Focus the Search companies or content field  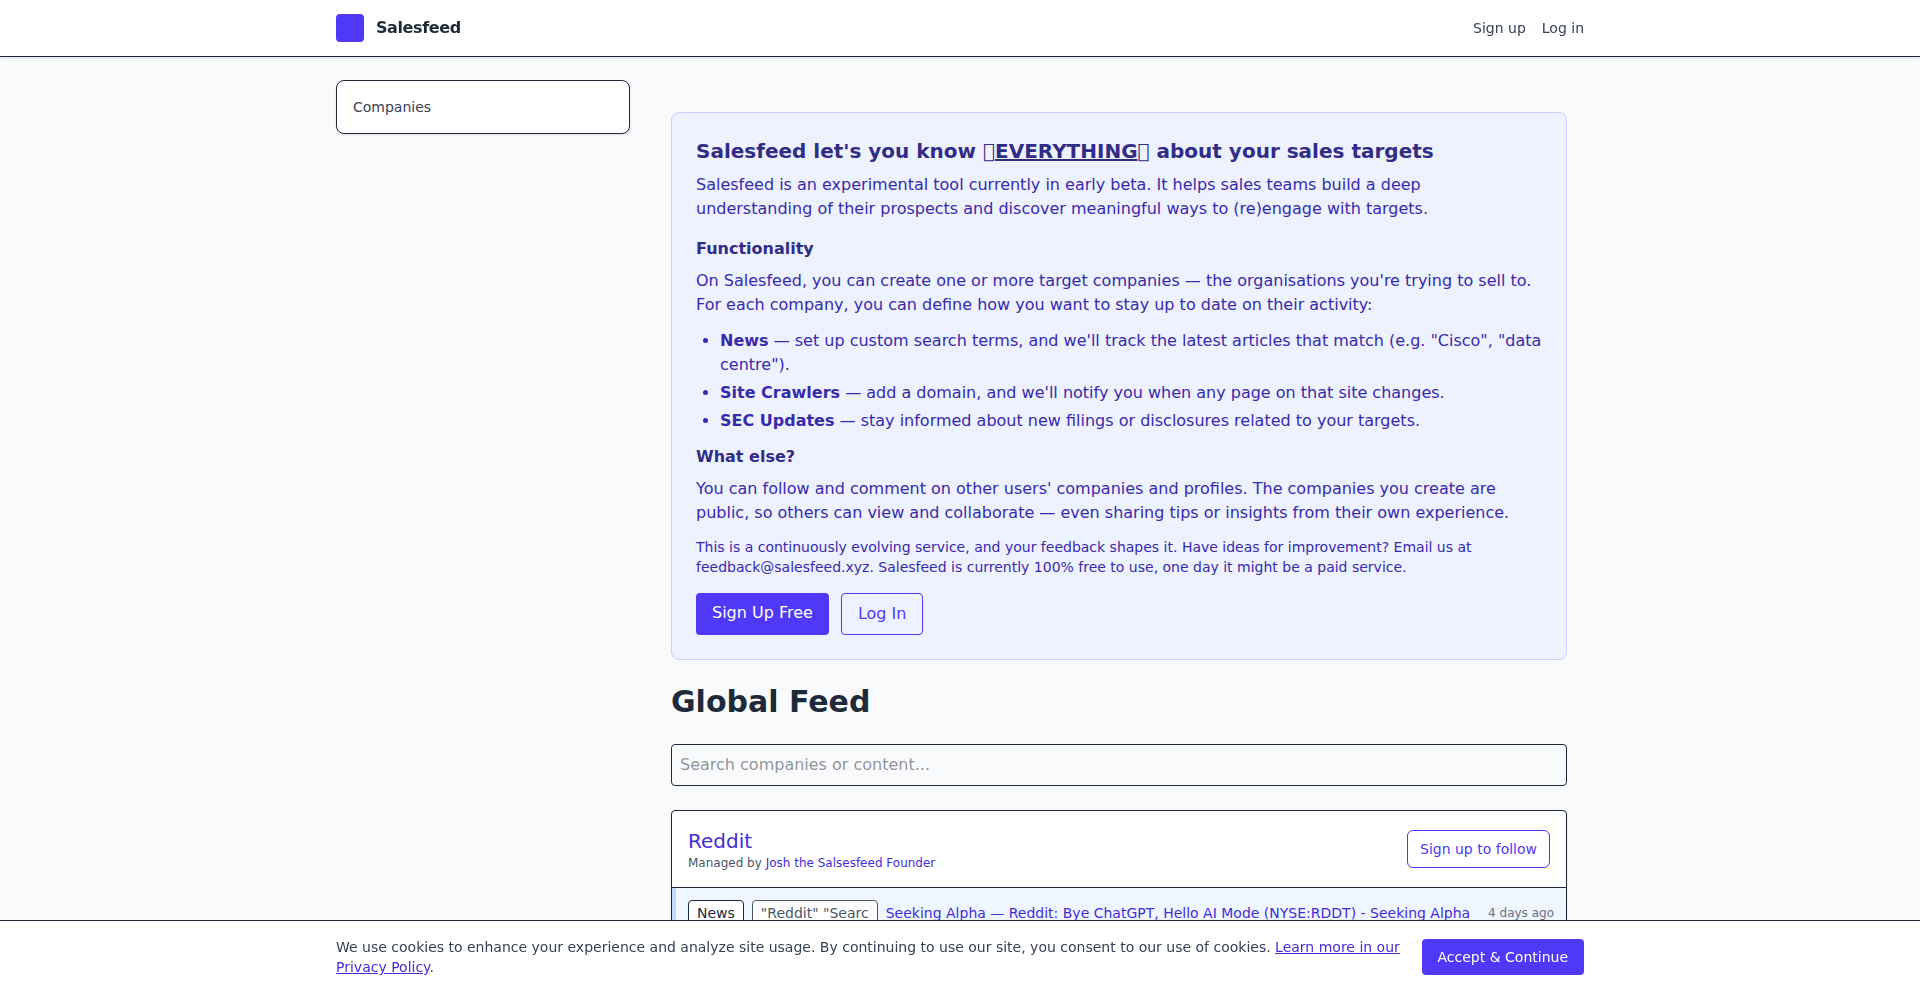(x=1118, y=765)
